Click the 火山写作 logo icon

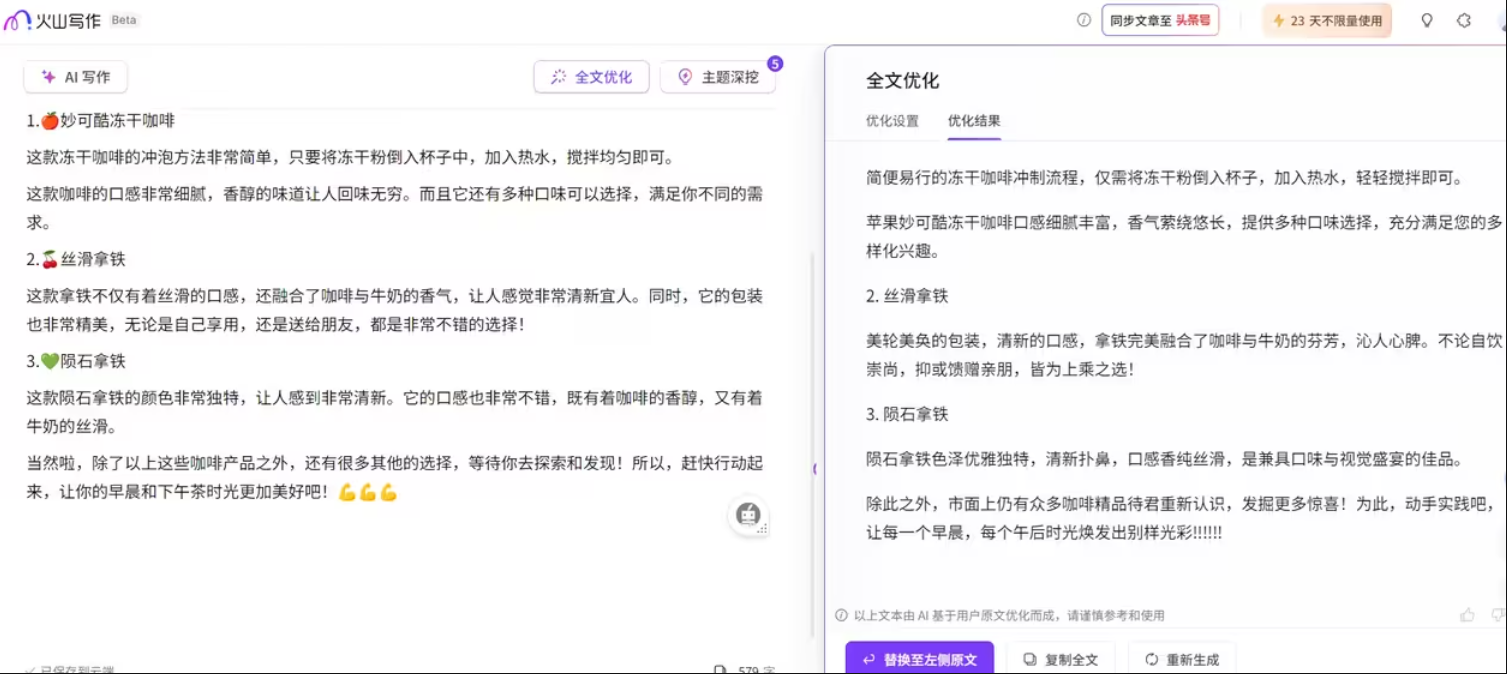(18, 20)
